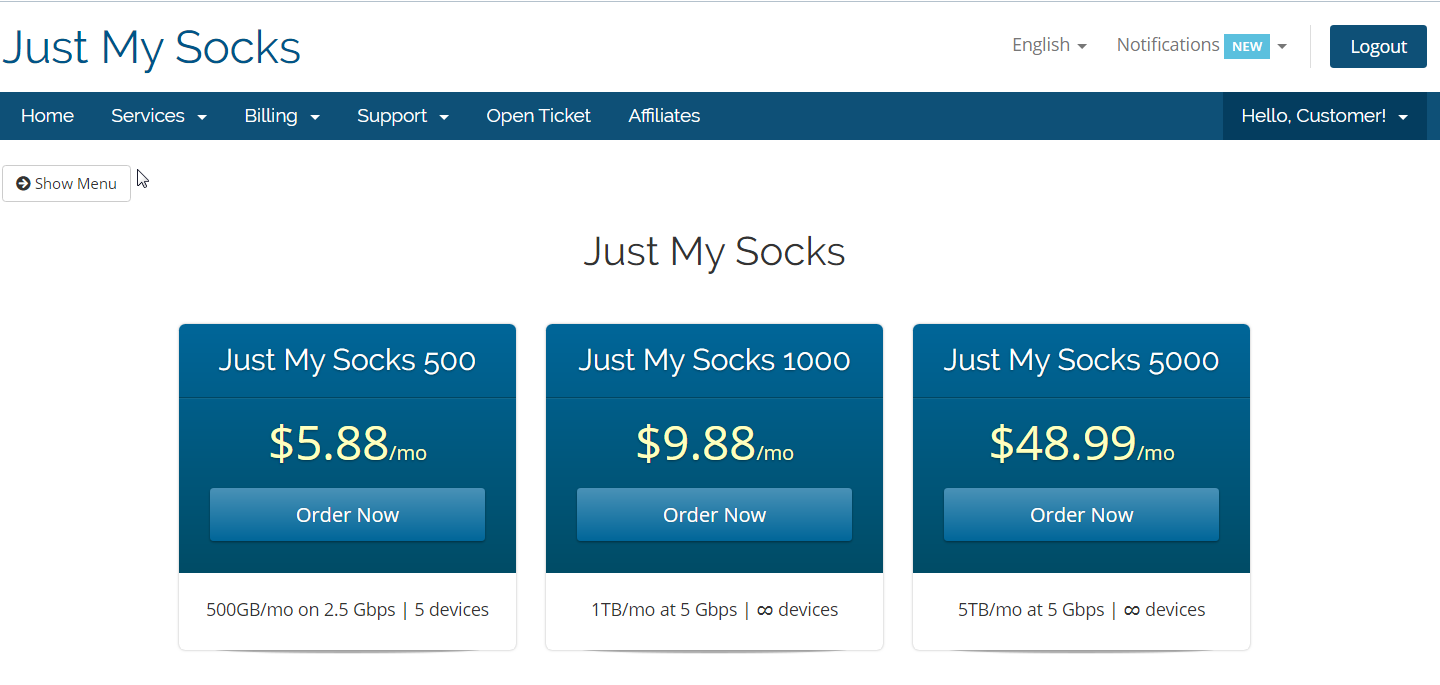Click the Just My Socks site logo

(x=152, y=47)
